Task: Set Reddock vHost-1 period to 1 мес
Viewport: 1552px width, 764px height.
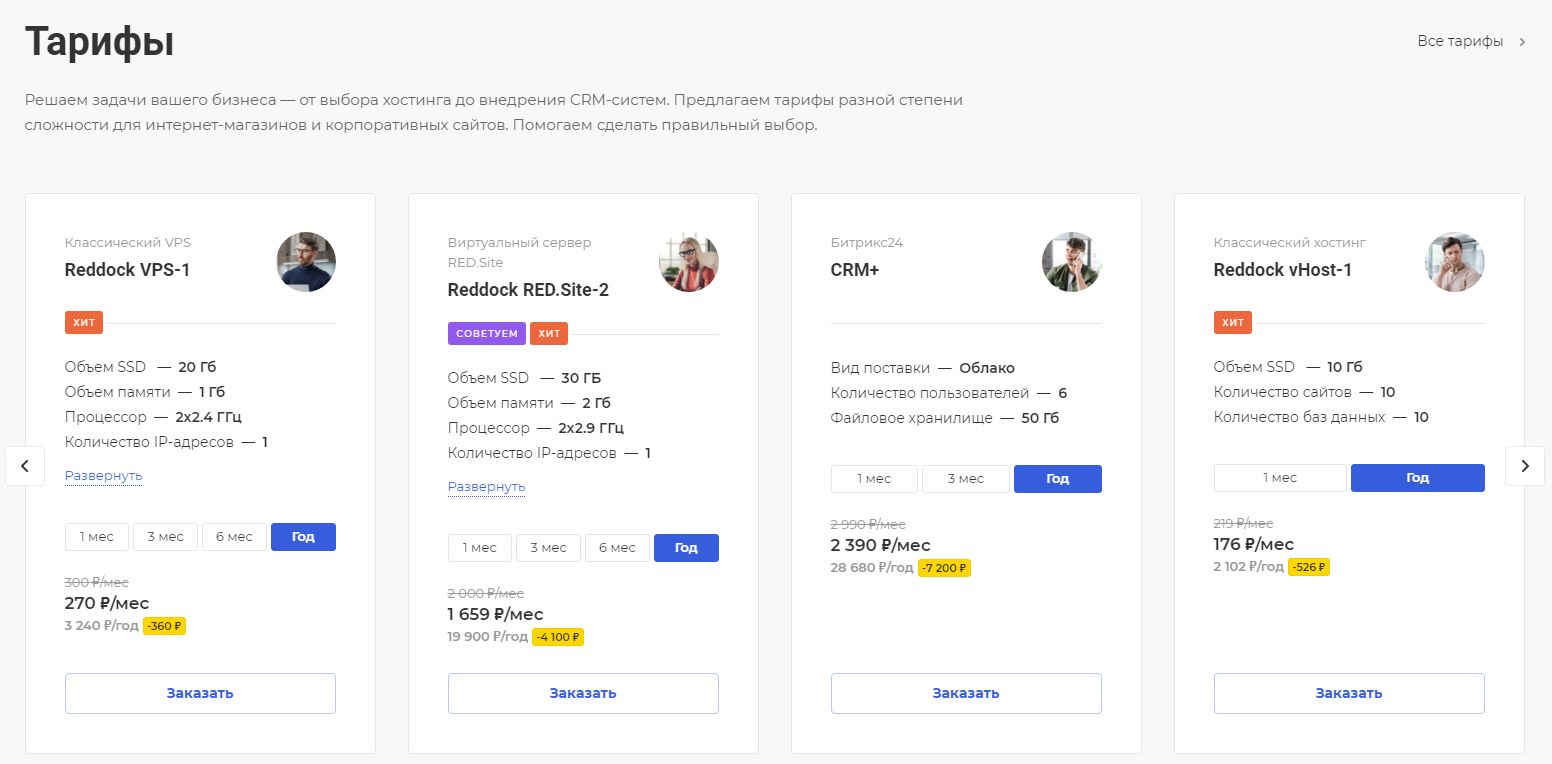Action: pos(1280,478)
